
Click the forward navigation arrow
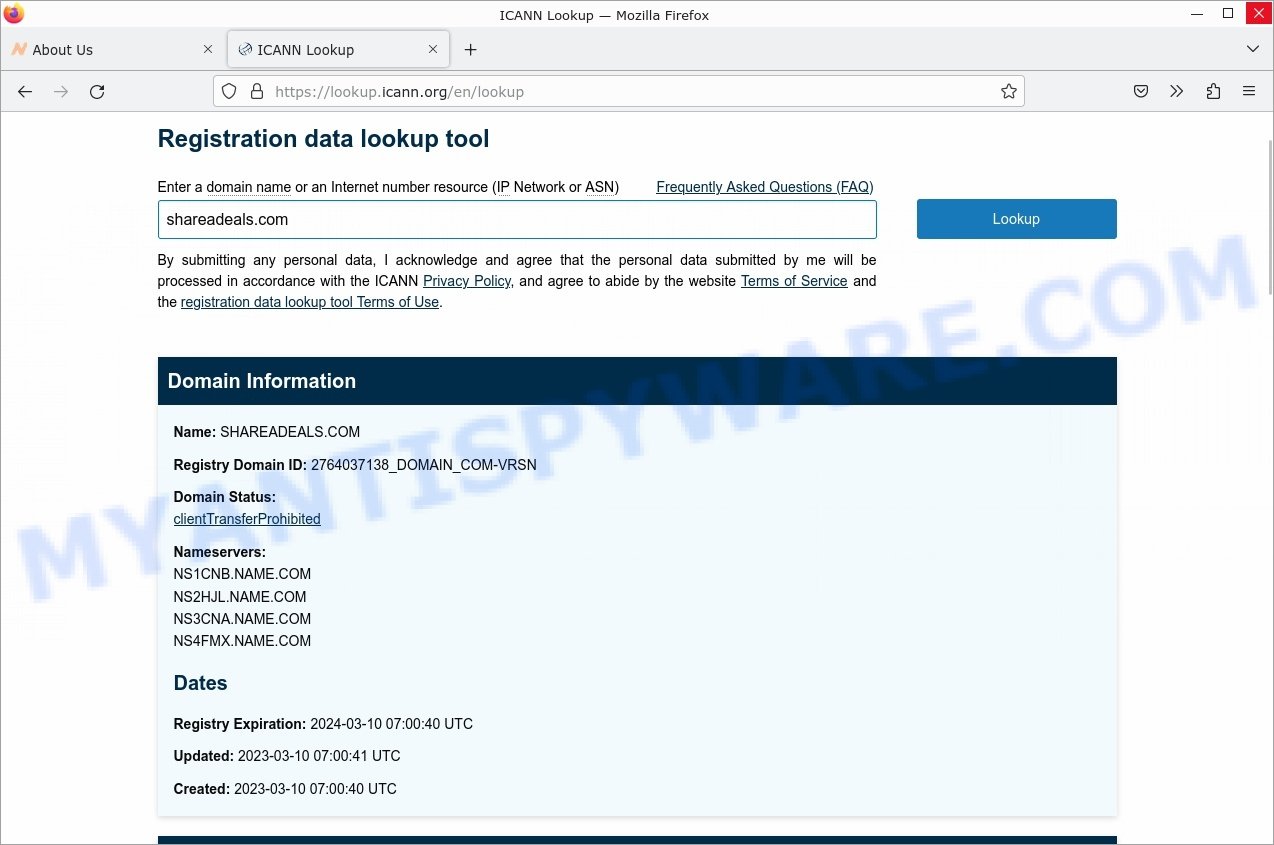click(61, 92)
